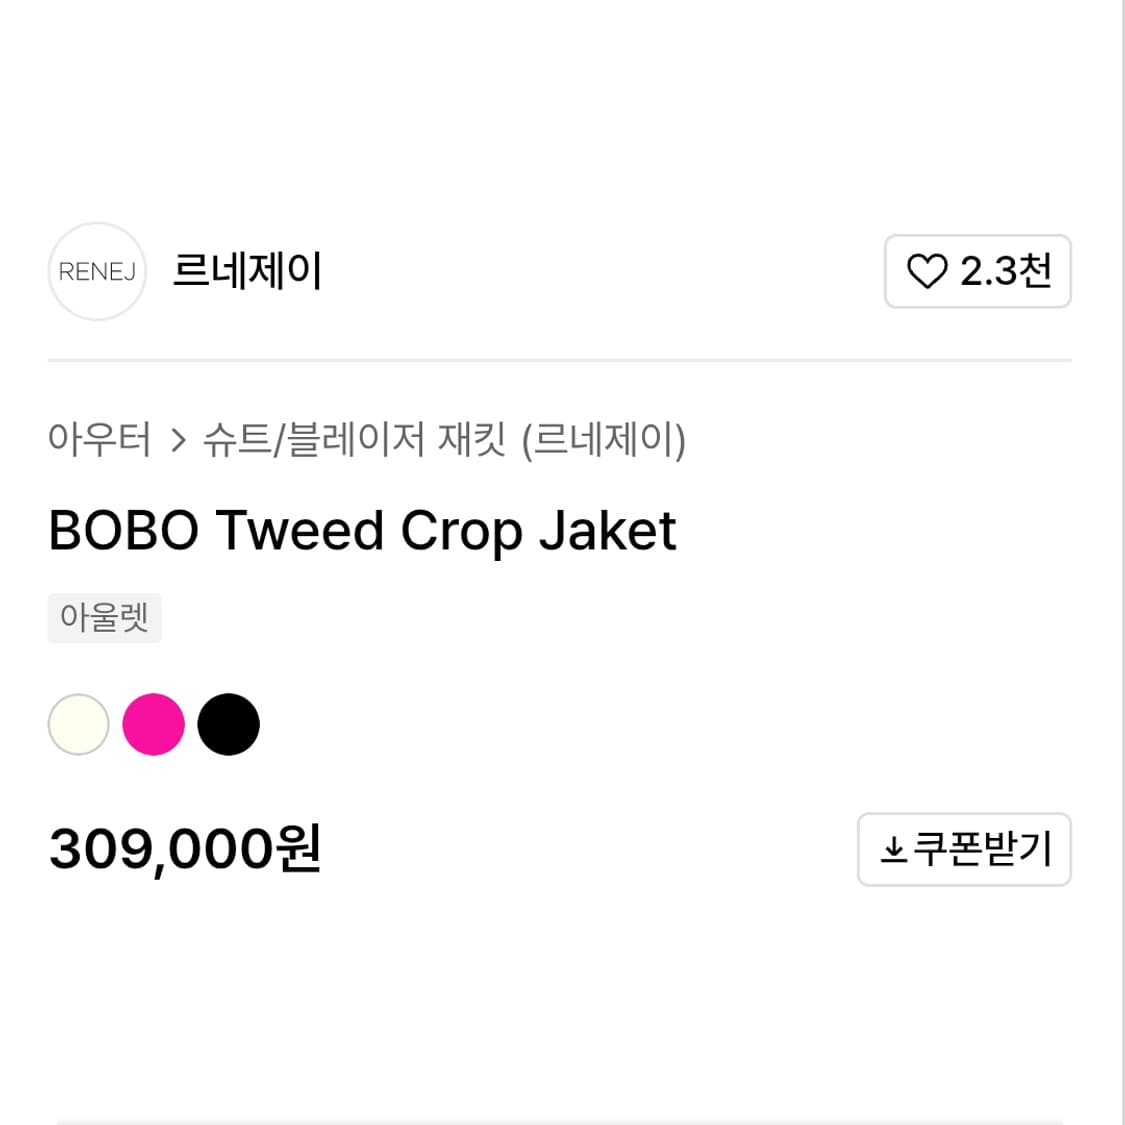
Task: Select the black color swatch
Action: [228, 723]
